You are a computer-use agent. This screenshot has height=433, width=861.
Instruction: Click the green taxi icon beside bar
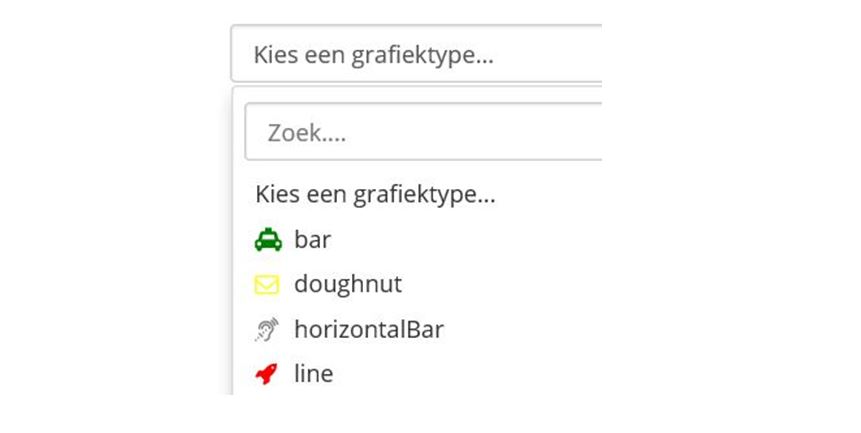click(x=267, y=240)
